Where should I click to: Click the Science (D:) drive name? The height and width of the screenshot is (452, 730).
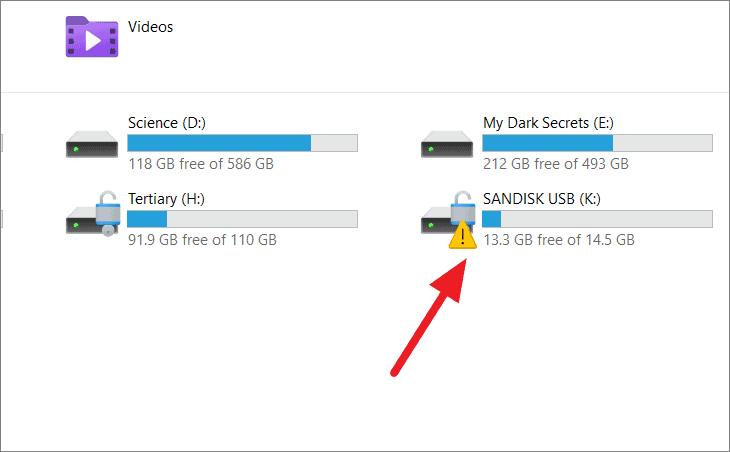pos(167,123)
